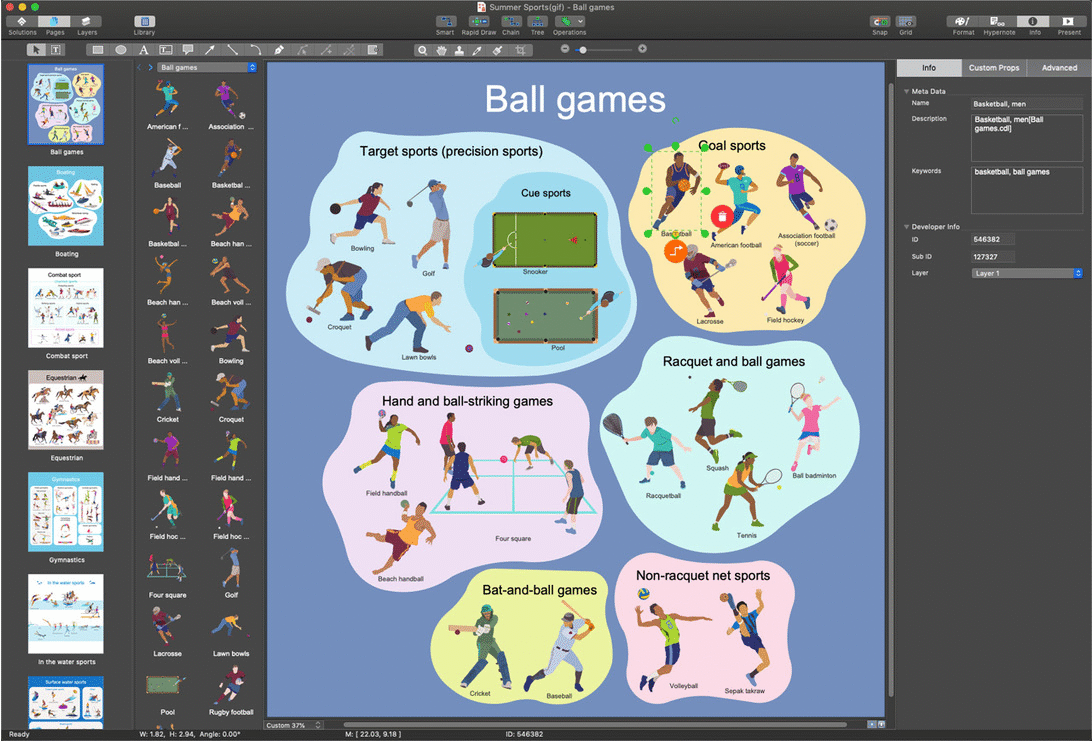Pick the rectangle shape tool

click(x=98, y=49)
